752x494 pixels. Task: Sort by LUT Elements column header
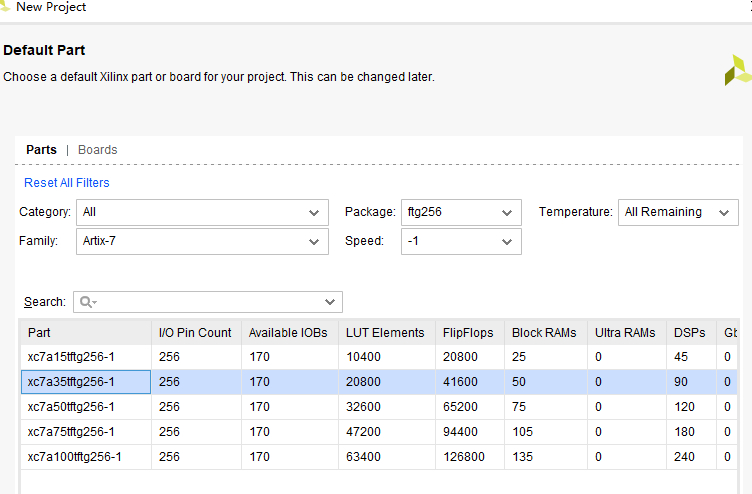click(x=385, y=333)
